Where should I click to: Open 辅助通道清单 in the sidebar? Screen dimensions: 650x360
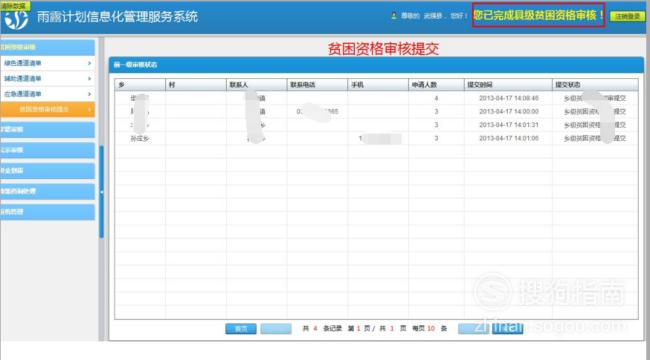click(23, 78)
